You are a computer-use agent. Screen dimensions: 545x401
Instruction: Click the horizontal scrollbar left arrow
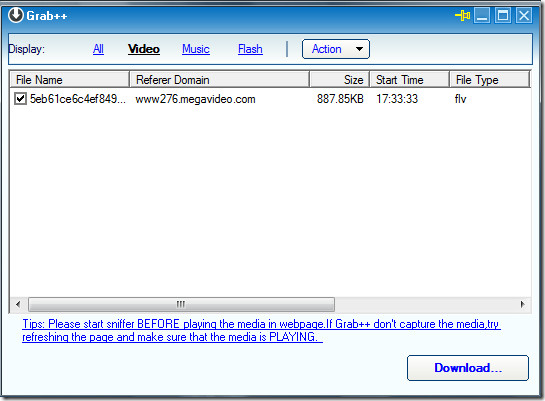pos(18,304)
